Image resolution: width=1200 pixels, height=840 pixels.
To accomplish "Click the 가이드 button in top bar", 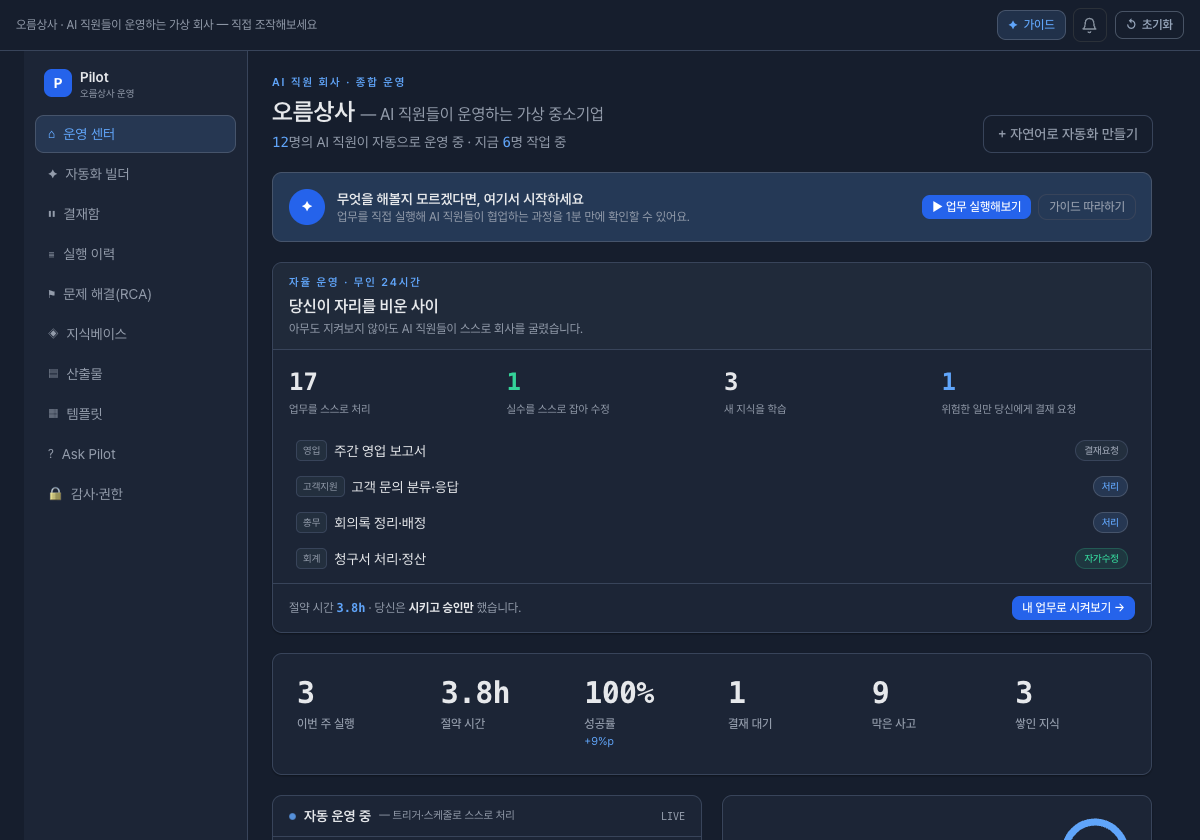I will 1031,25.
